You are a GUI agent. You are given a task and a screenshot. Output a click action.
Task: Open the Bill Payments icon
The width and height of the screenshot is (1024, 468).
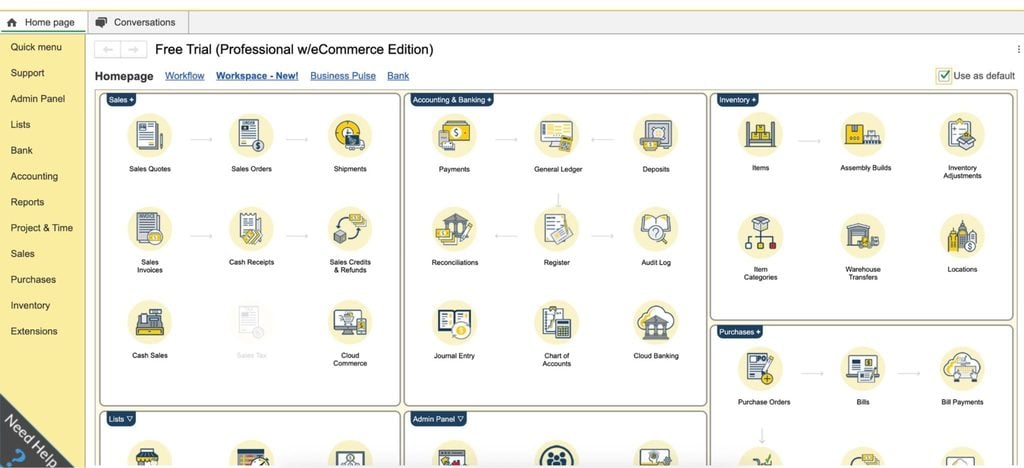pyautogui.click(x=962, y=369)
